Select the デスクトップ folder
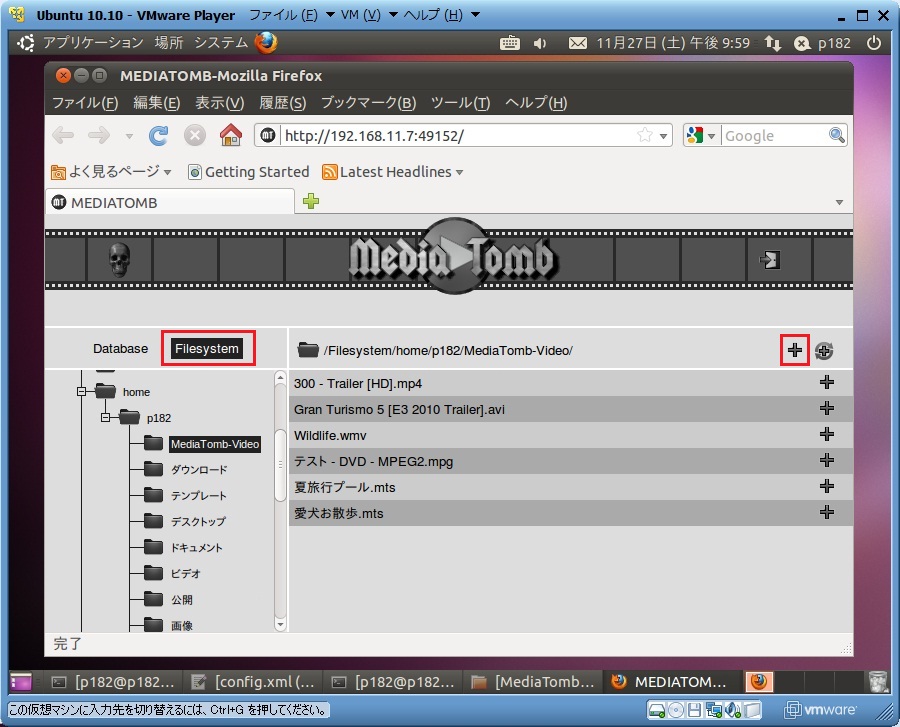900x727 pixels. tap(199, 522)
